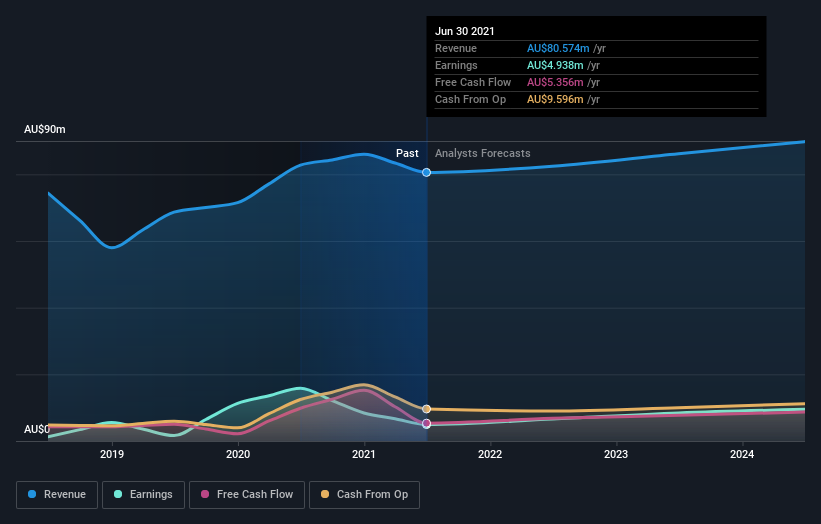Click the pink Free Cash Flow data point marker
The width and height of the screenshot is (821, 524).
tap(427, 423)
